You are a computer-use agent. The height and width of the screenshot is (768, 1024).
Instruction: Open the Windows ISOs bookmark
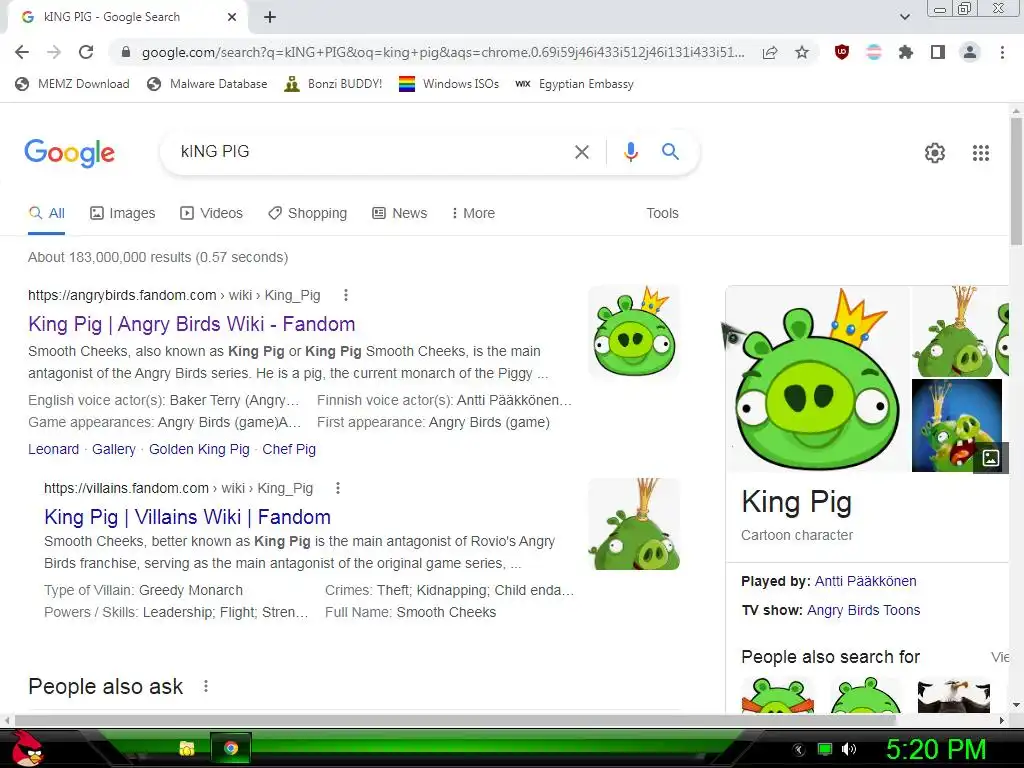(449, 84)
